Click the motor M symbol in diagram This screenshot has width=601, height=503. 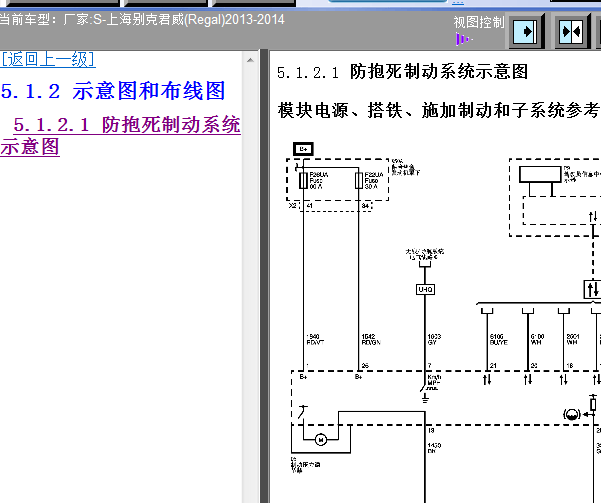[x=321, y=439]
